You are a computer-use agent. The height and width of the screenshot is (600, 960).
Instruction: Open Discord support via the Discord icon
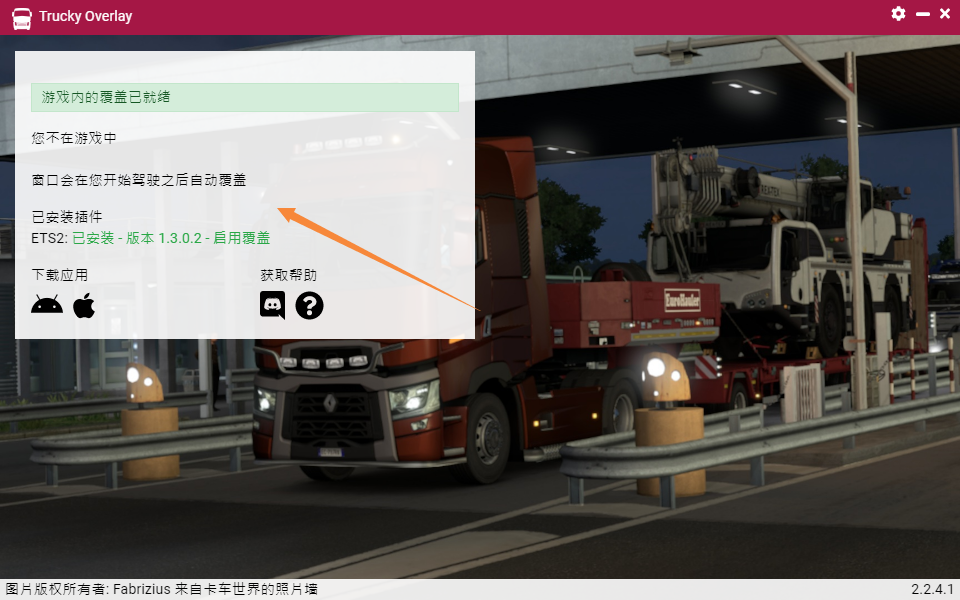(272, 305)
